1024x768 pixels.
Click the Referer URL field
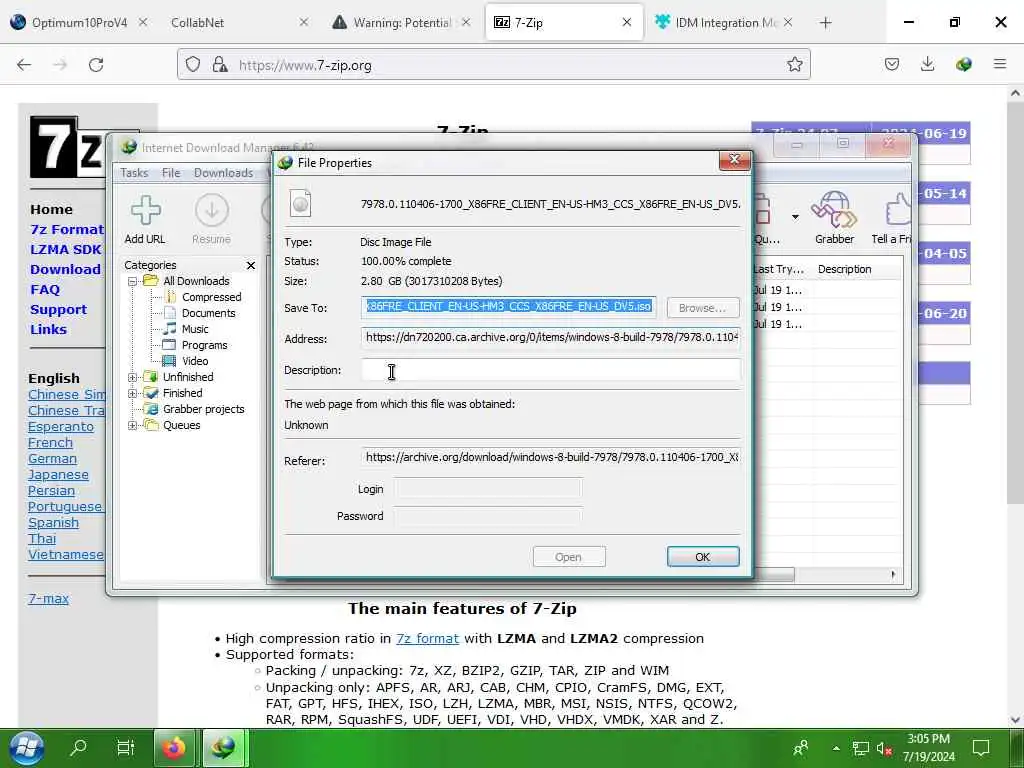[x=551, y=457]
